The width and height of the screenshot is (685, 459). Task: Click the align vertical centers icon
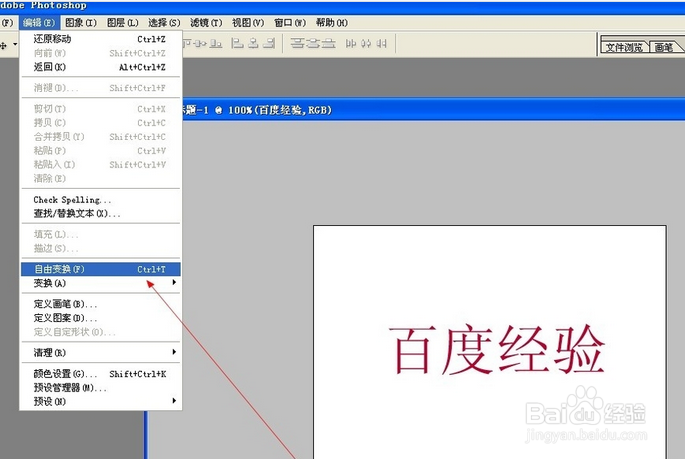(200, 43)
